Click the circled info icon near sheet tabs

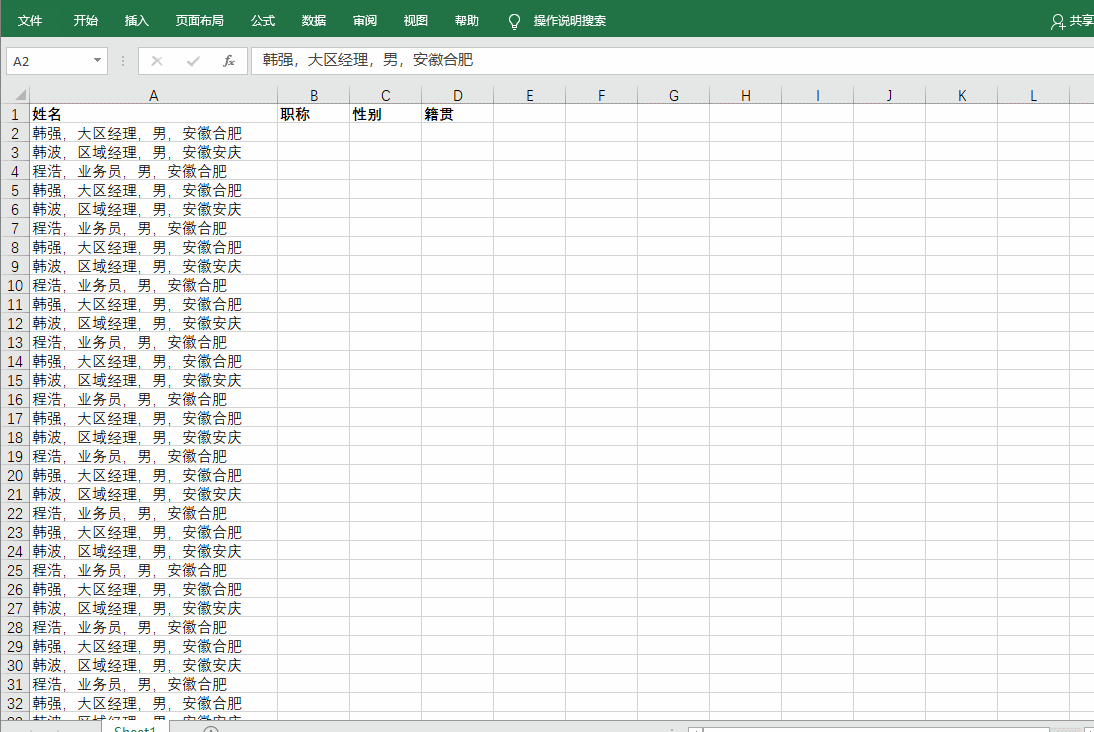[210, 729]
